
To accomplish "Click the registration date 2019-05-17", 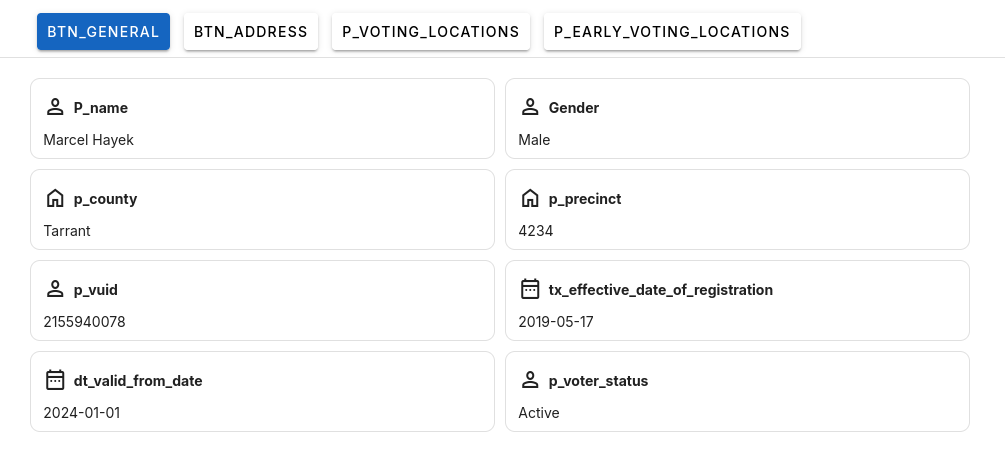I will tap(555, 322).
